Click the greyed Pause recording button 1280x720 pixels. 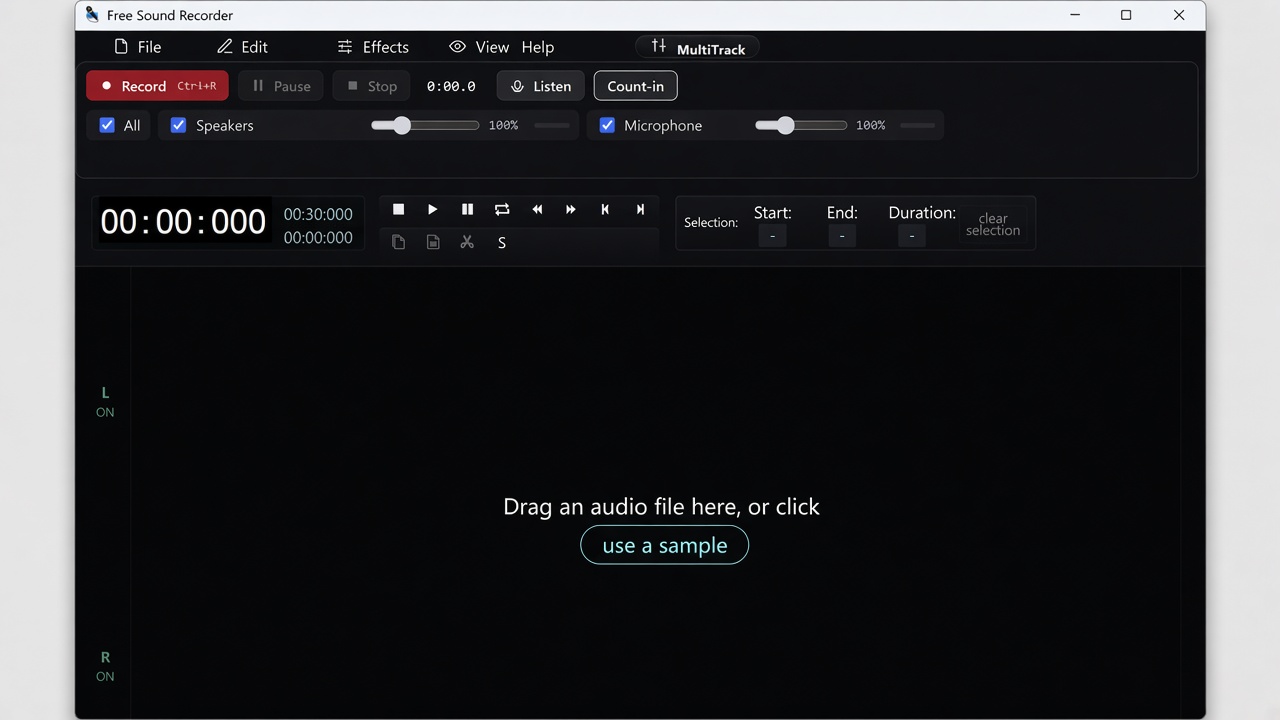point(281,86)
